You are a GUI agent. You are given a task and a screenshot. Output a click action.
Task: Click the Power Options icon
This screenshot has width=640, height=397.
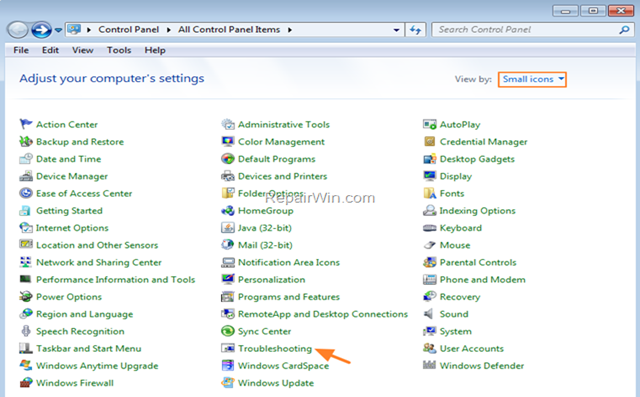(x=26, y=297)
